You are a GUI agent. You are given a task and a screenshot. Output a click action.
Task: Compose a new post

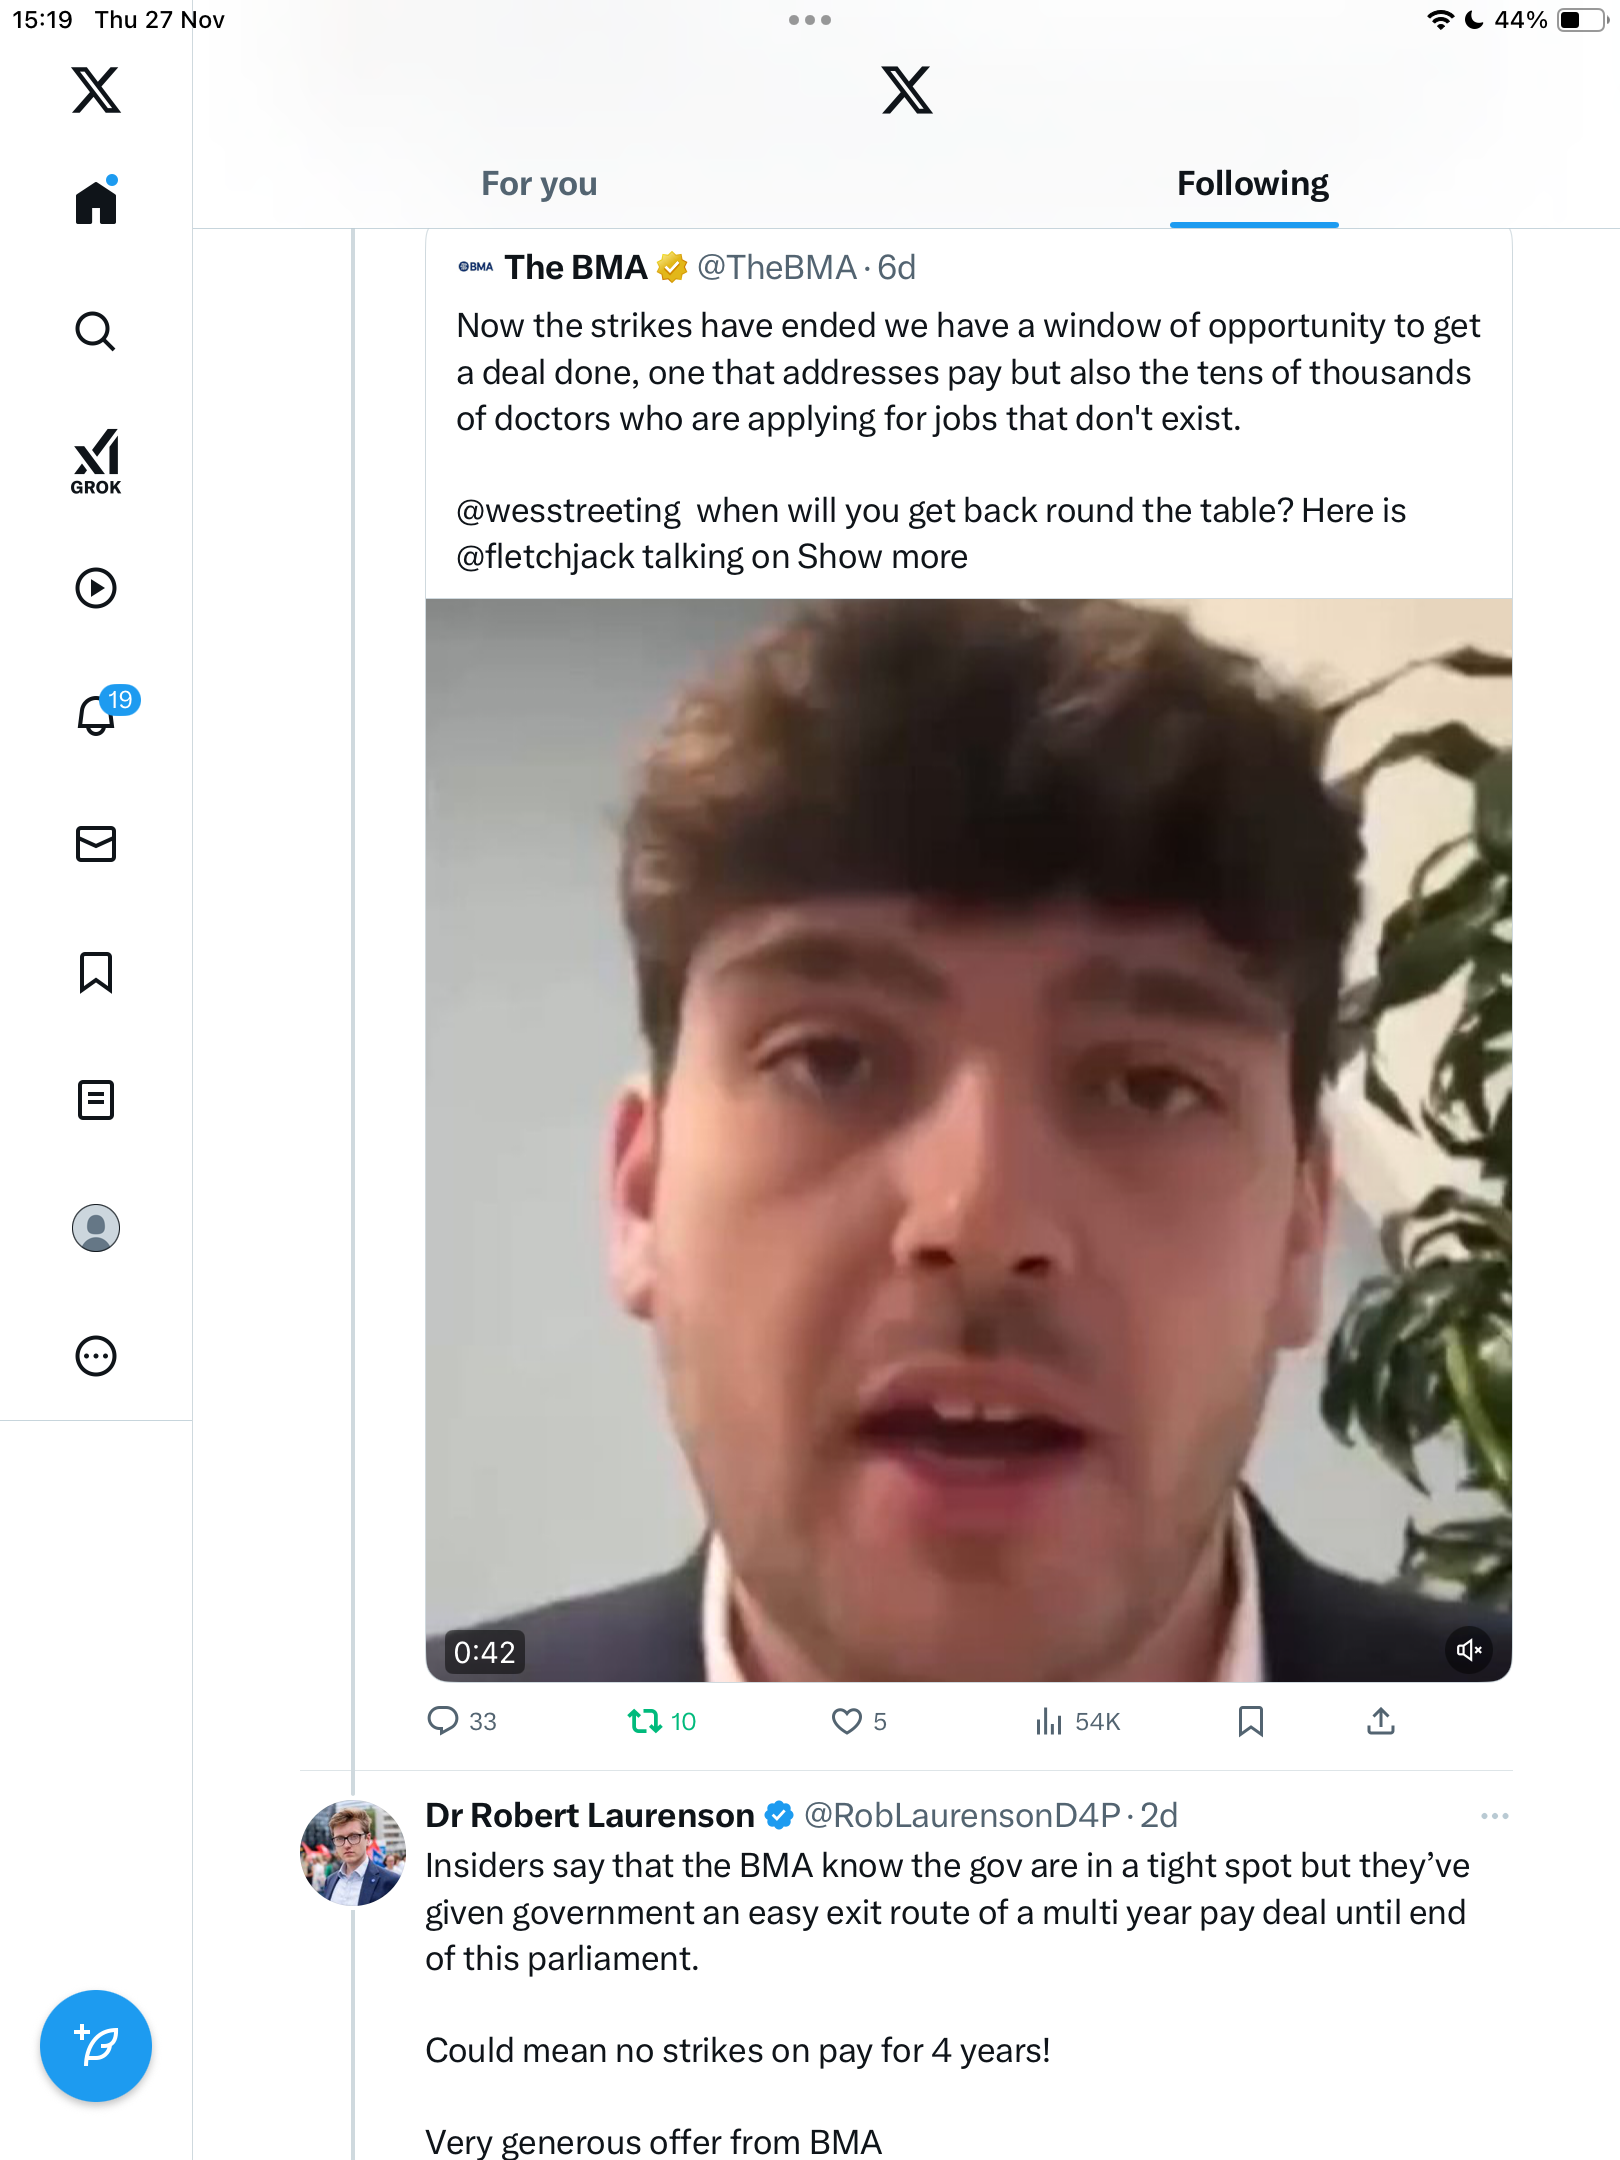point(96,2046)
